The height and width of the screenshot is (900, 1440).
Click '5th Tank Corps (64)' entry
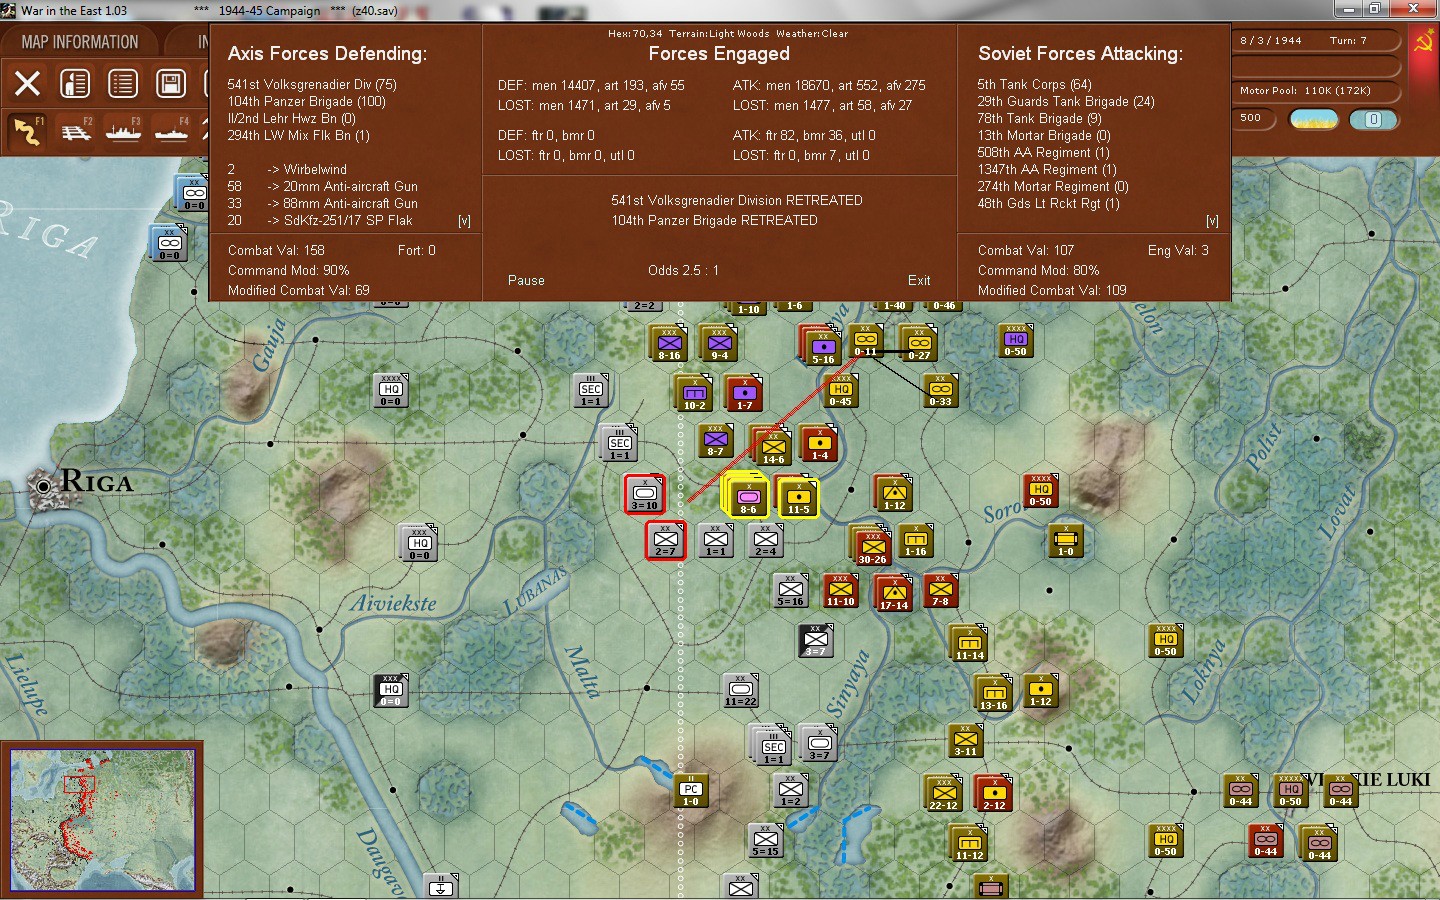[1034, 85]
